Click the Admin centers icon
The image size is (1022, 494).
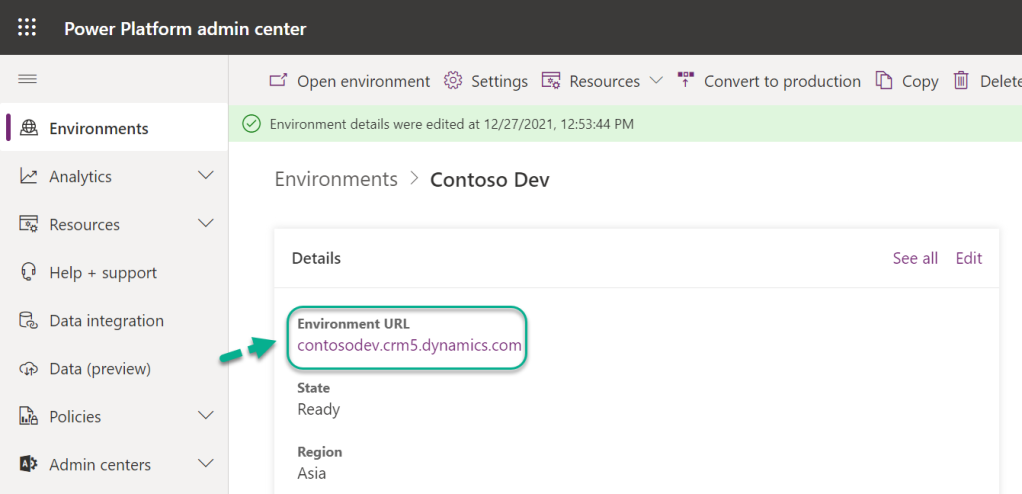pos(29,465)
